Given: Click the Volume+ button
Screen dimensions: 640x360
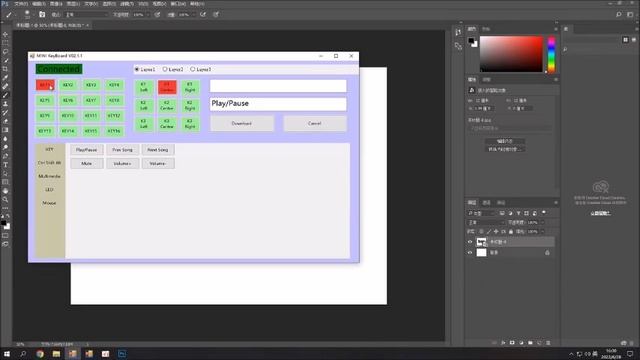Looking at the screenshot, I should pos(122,164).
